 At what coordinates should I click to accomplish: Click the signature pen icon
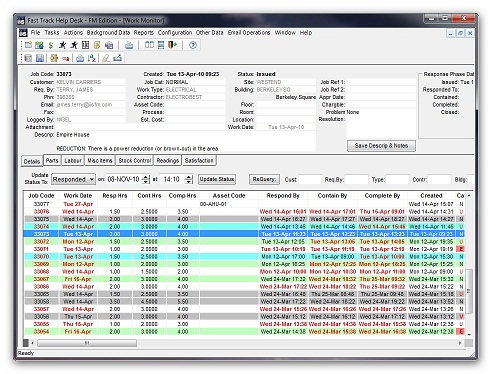[106, 58]
